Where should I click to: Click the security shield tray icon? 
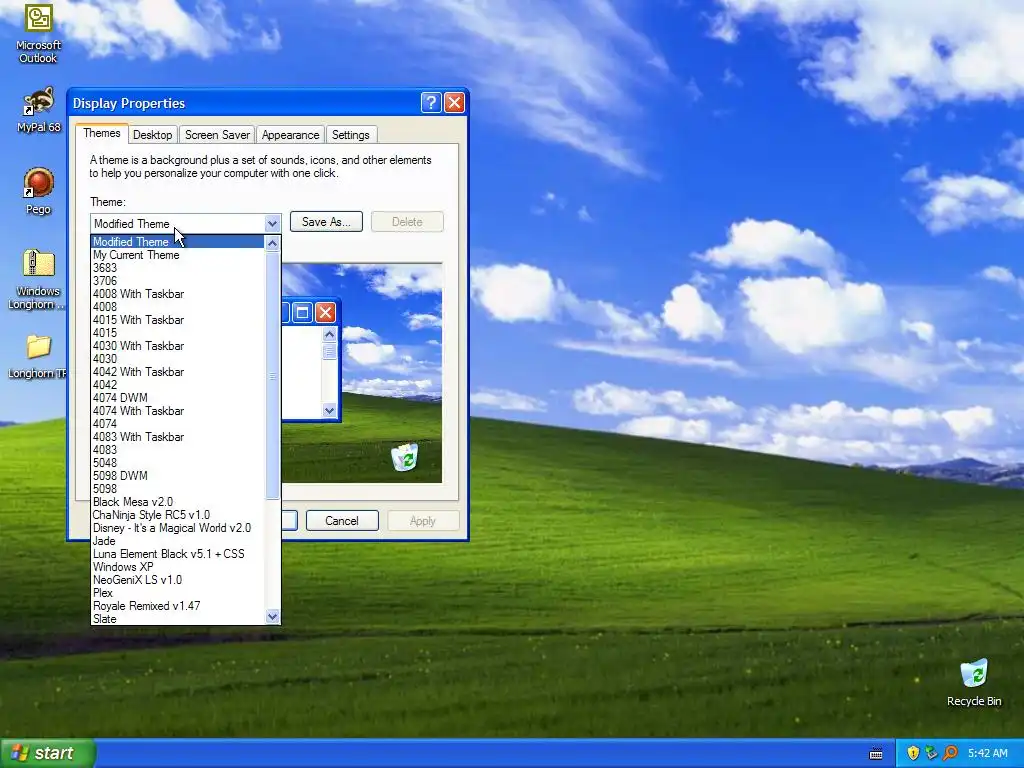click(913, 753)
